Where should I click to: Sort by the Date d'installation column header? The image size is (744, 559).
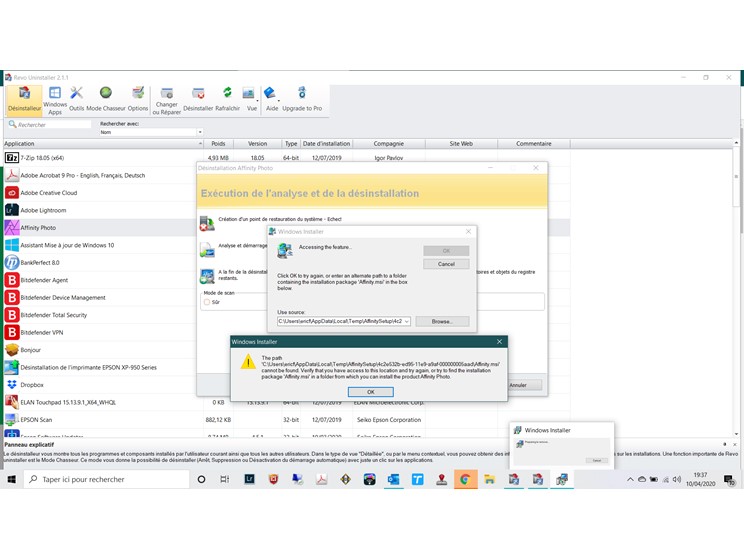click(326, 143)
